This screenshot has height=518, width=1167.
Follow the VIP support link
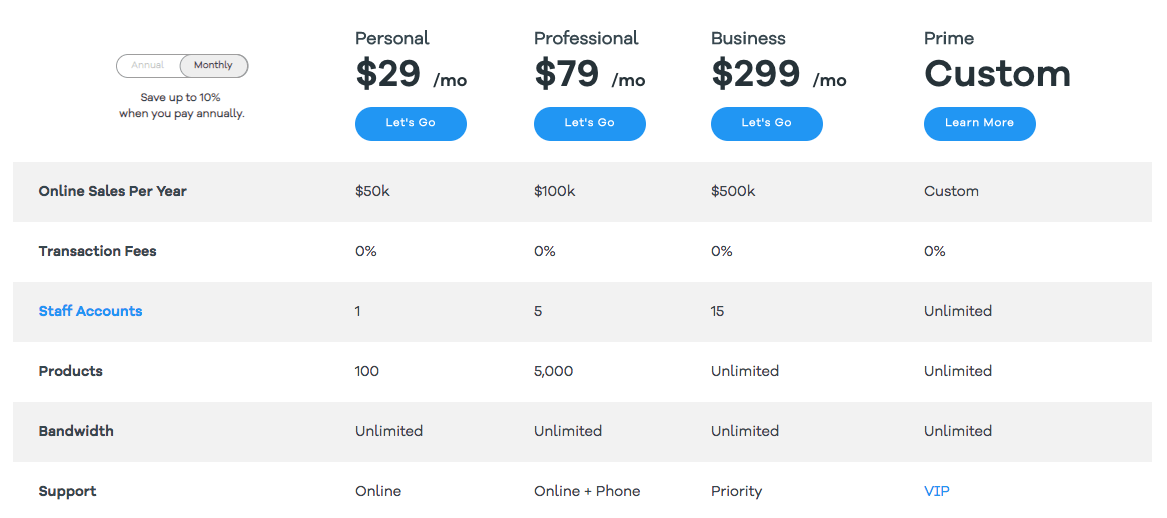(936, 491)
